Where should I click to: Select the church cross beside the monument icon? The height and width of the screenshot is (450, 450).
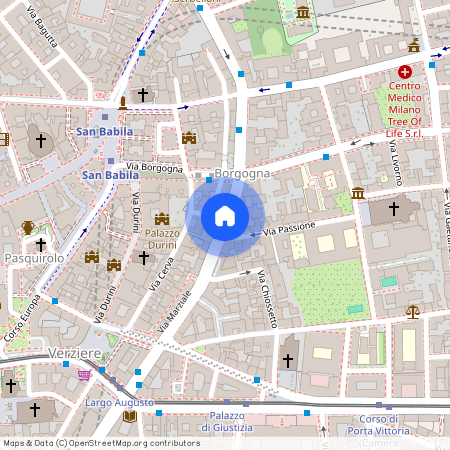(x=143, y=95)
